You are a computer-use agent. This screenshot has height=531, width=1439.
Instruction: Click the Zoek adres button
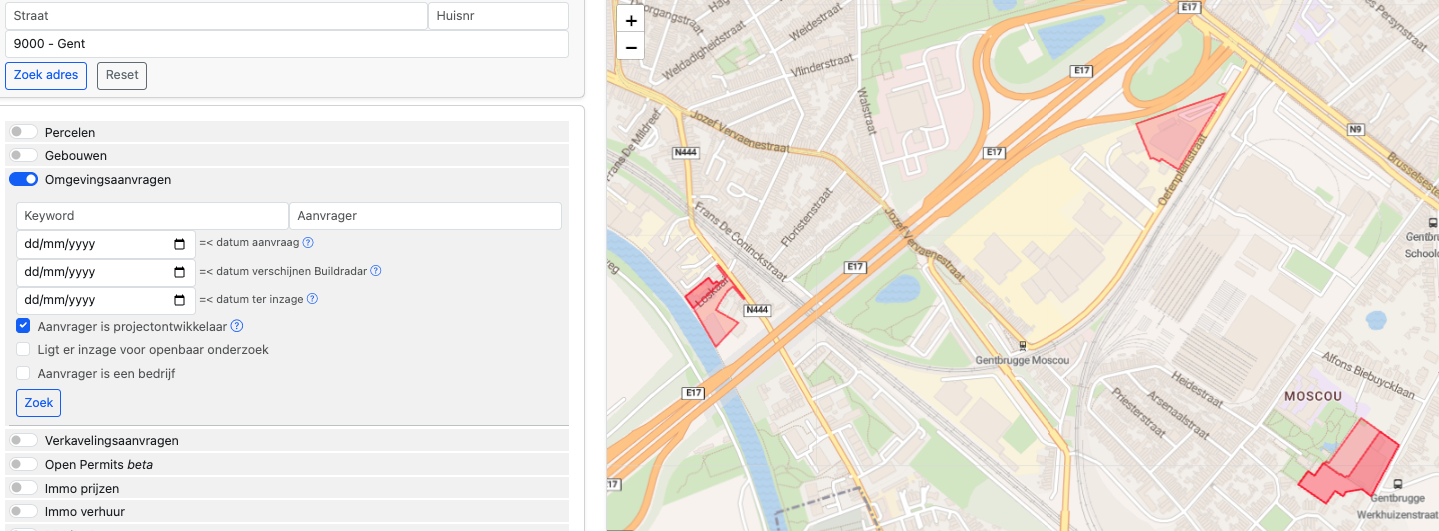coord(46,75)
